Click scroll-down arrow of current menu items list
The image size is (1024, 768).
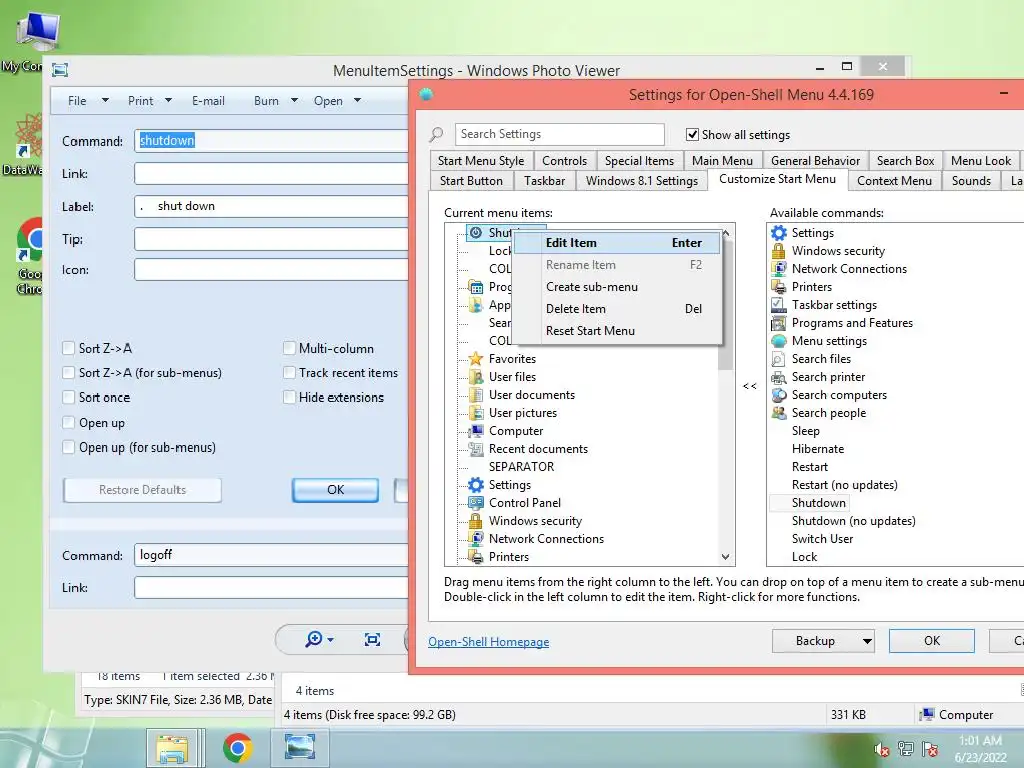[726, 557]
